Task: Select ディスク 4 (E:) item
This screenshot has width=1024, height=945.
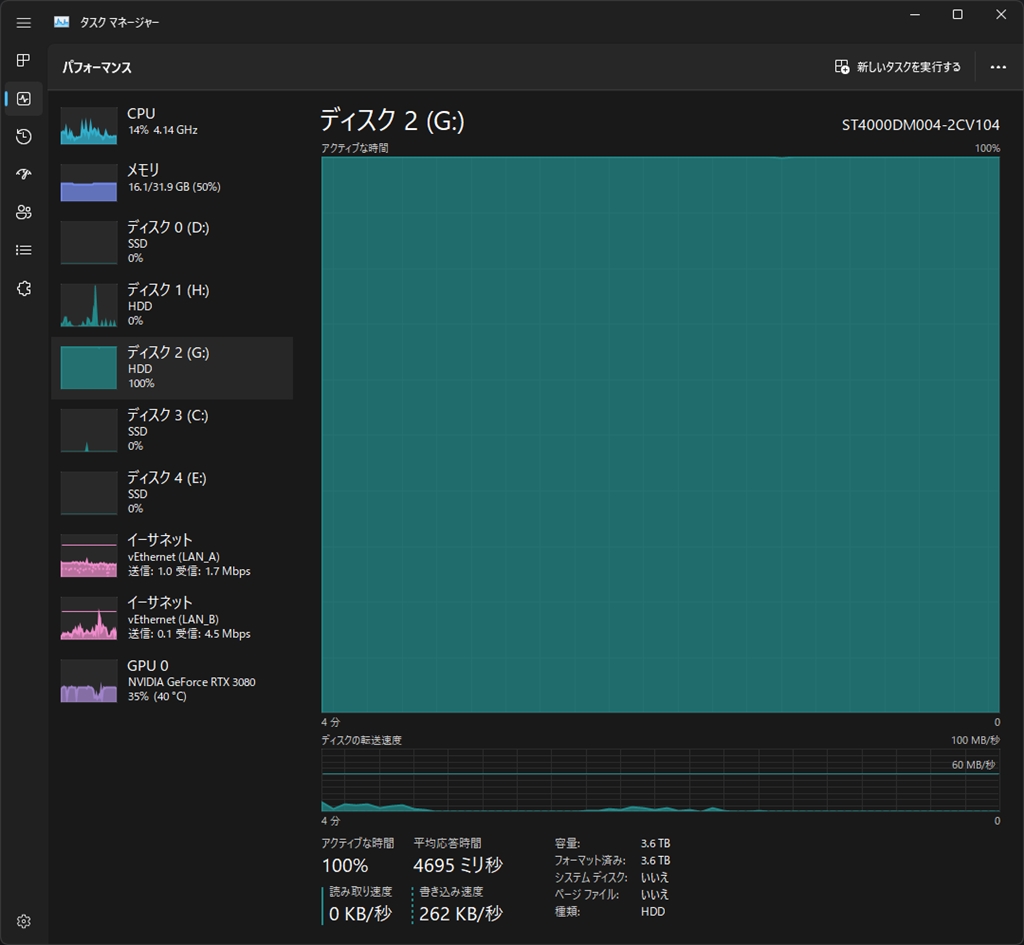Action: point(172,493)
